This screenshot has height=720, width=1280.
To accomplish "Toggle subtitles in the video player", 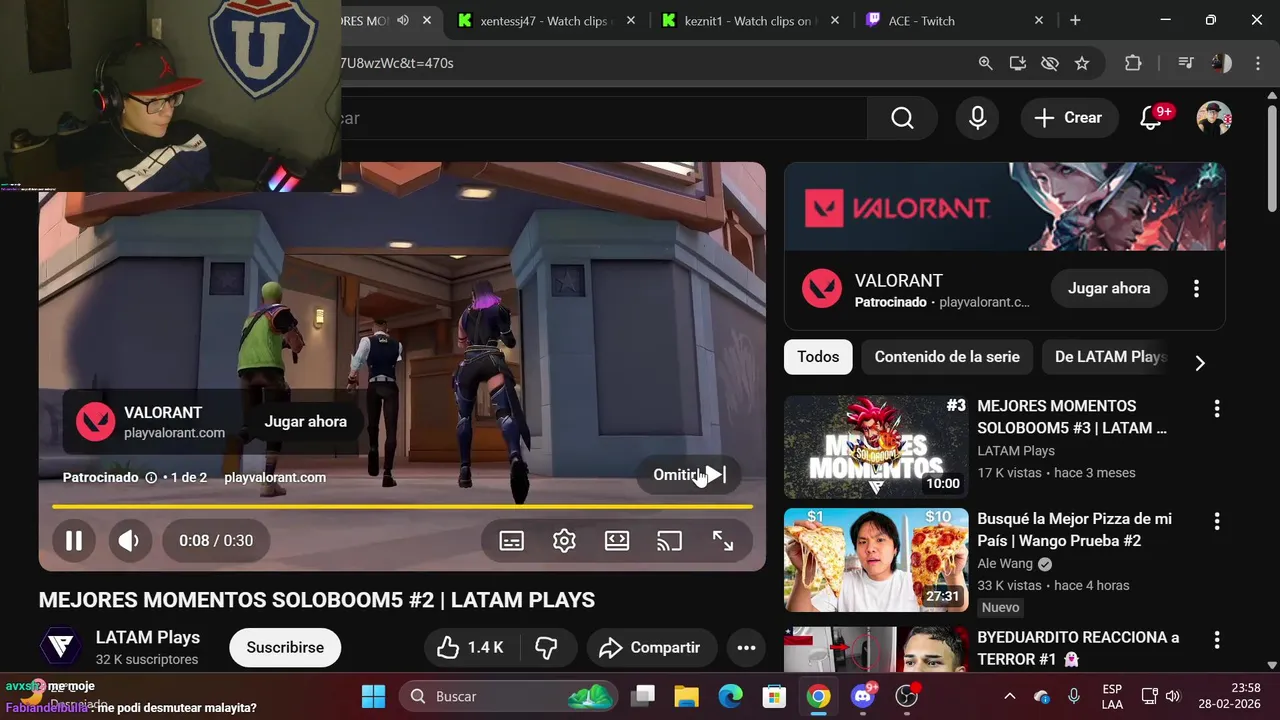I will point(511,541).
